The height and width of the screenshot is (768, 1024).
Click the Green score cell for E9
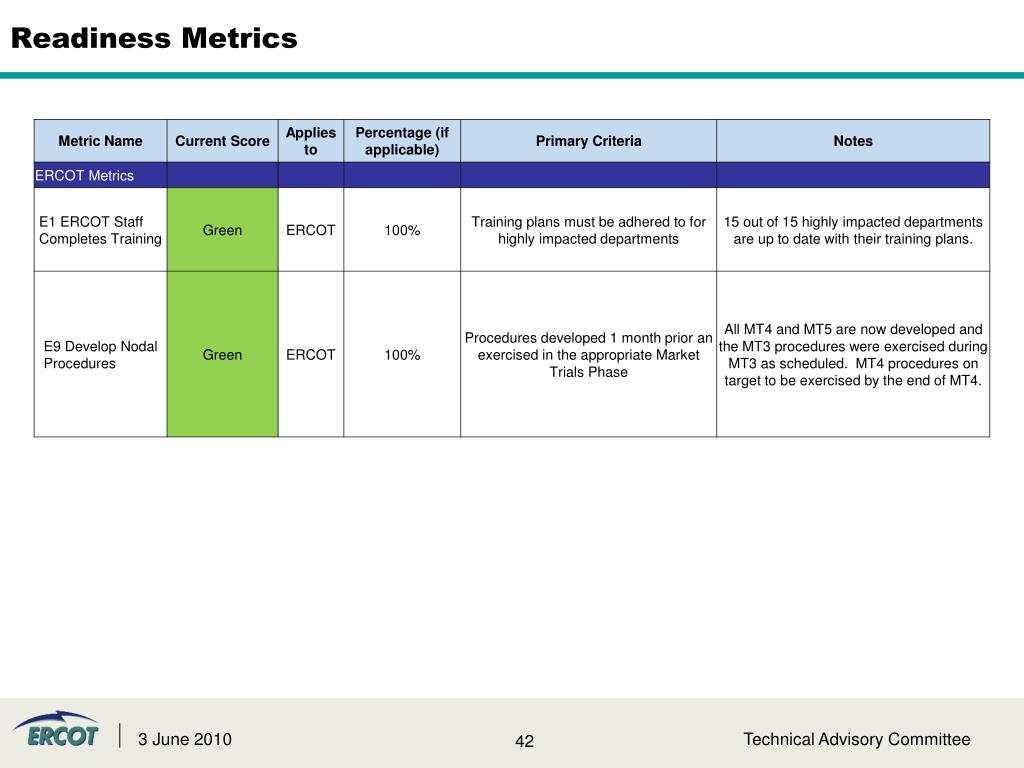222,355
